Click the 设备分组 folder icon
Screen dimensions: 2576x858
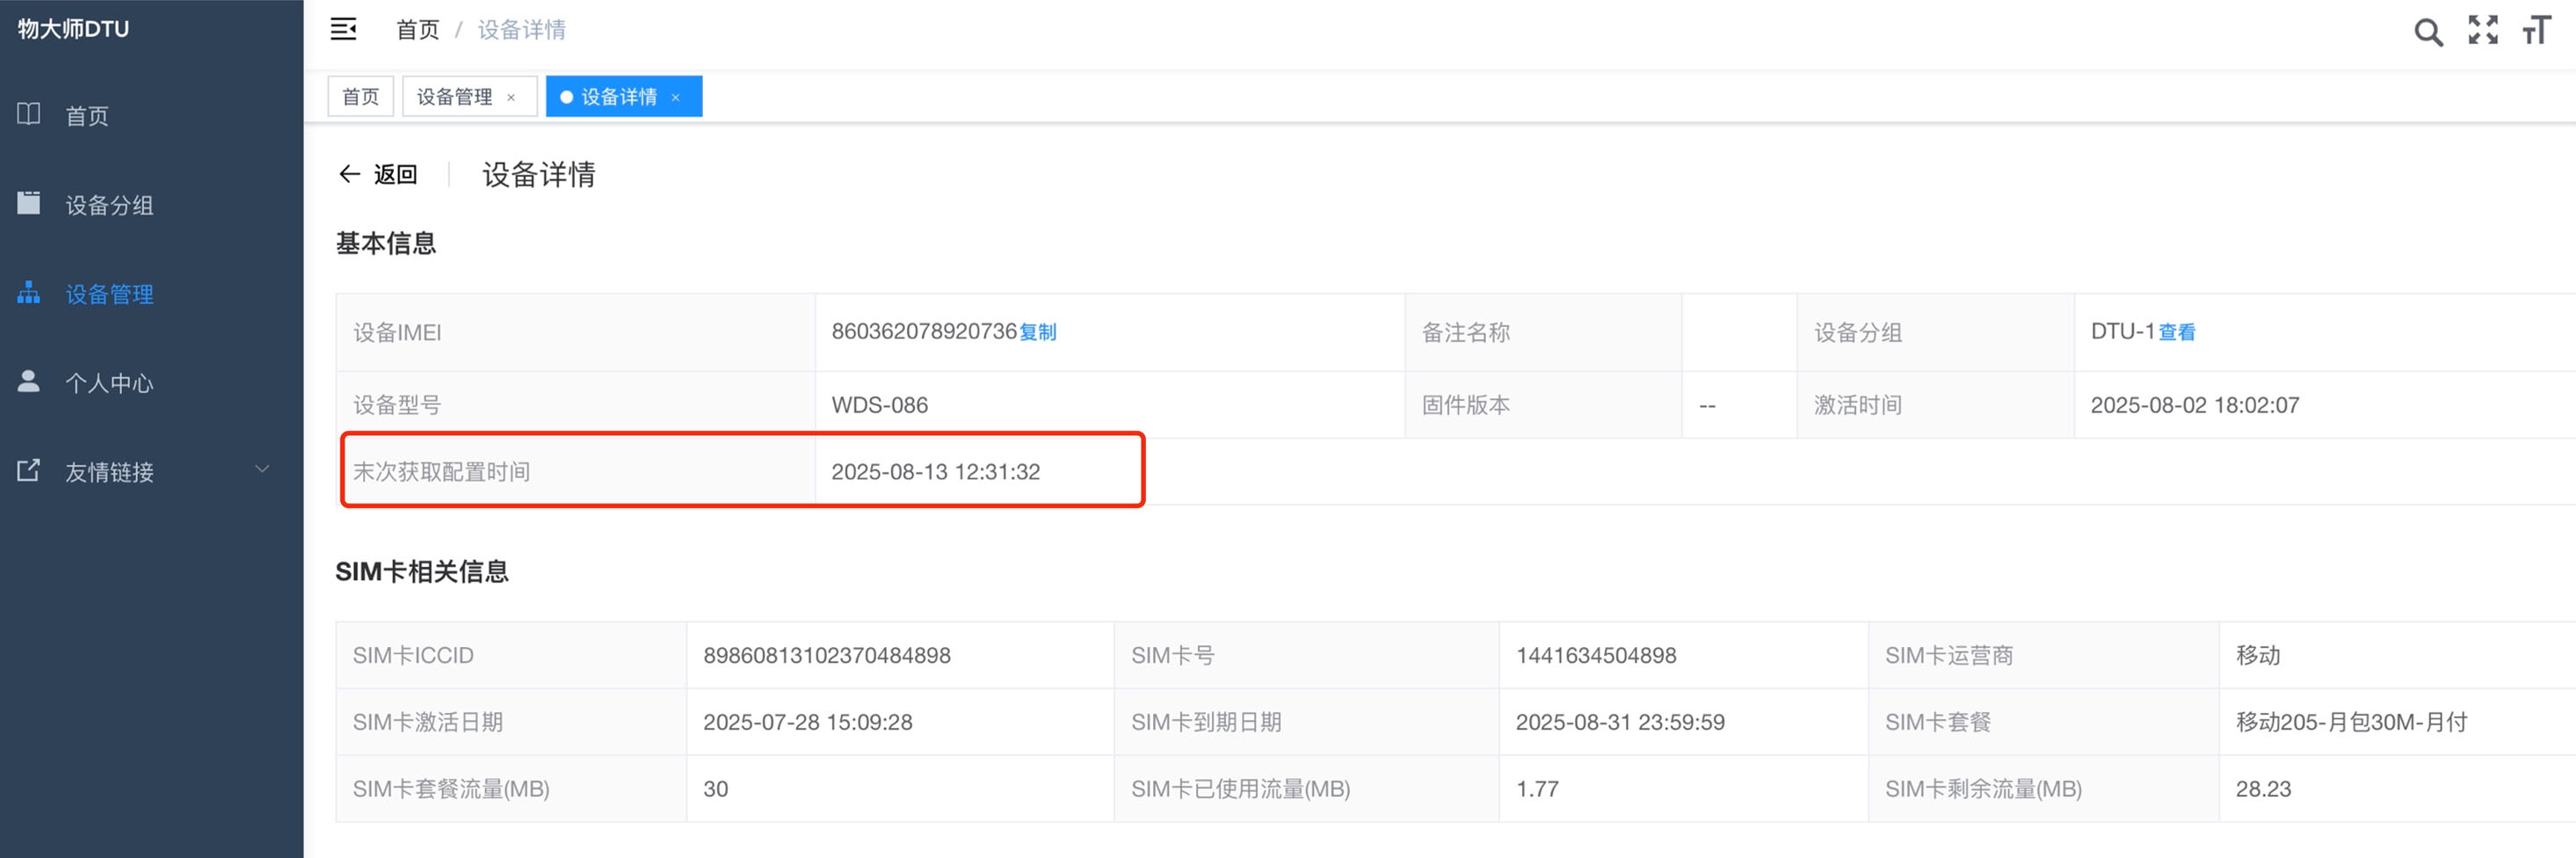pos(29,203)
